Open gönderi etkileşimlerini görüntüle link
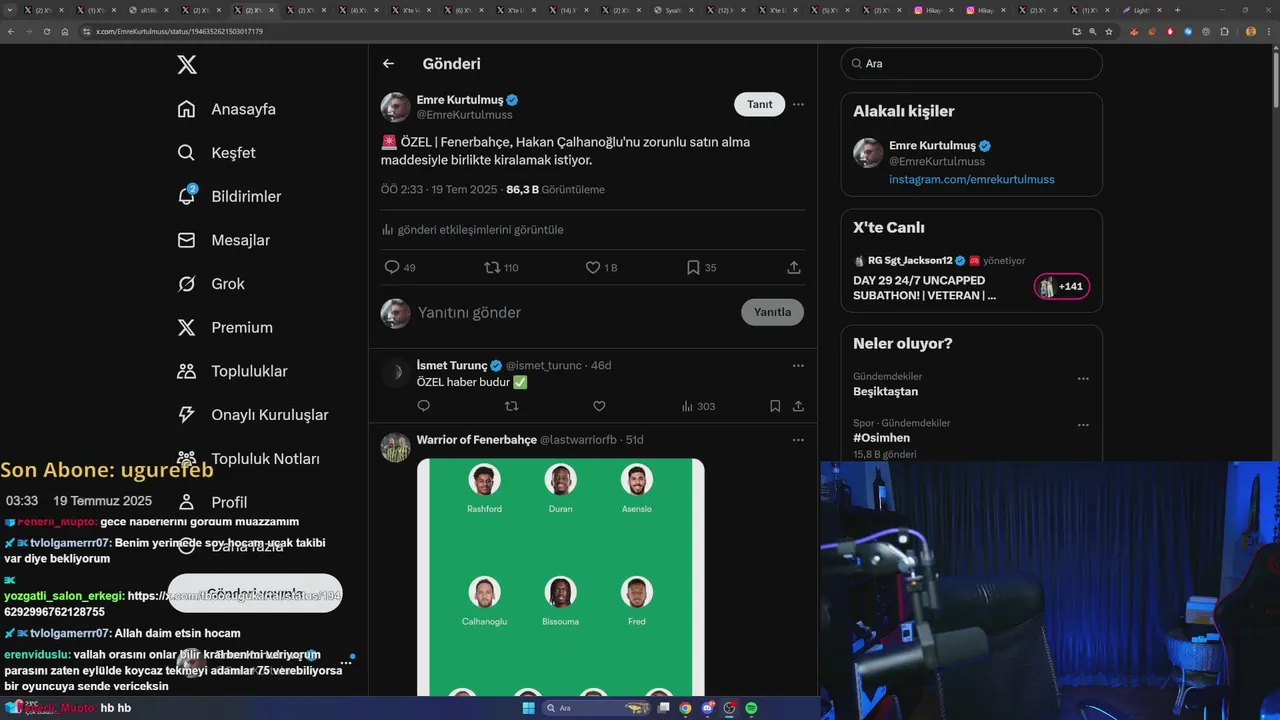The image size is (1280, 720). point(473,230)
